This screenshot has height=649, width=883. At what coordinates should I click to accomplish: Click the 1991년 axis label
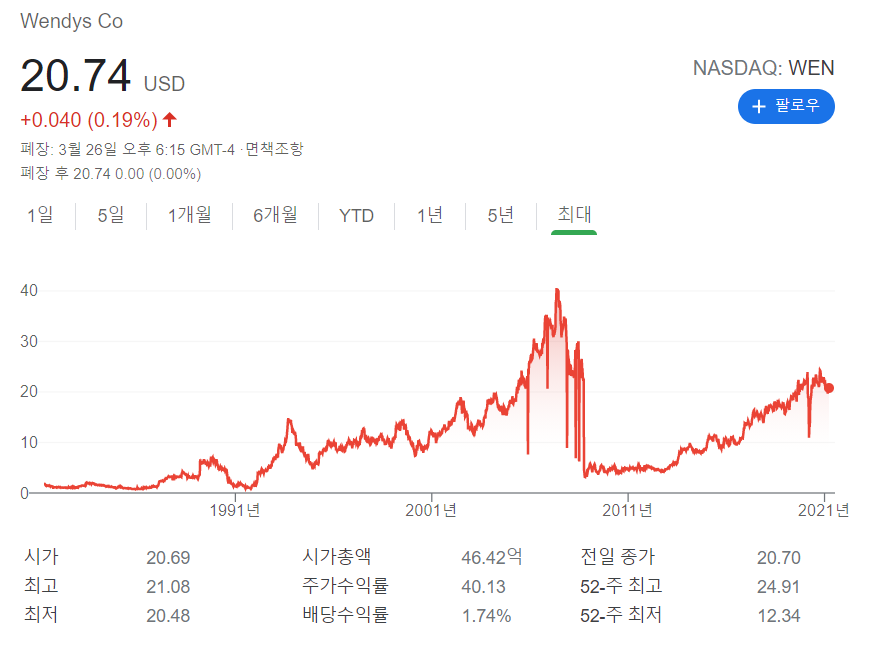pyautogui.click(x=235, y=510)
